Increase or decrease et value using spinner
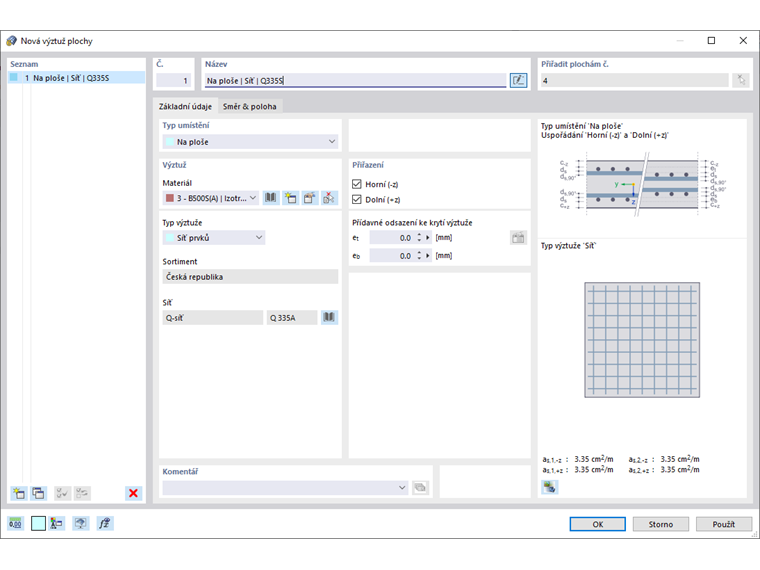The image size is (760, 570). pyautogui.click(x=419, y=238)
